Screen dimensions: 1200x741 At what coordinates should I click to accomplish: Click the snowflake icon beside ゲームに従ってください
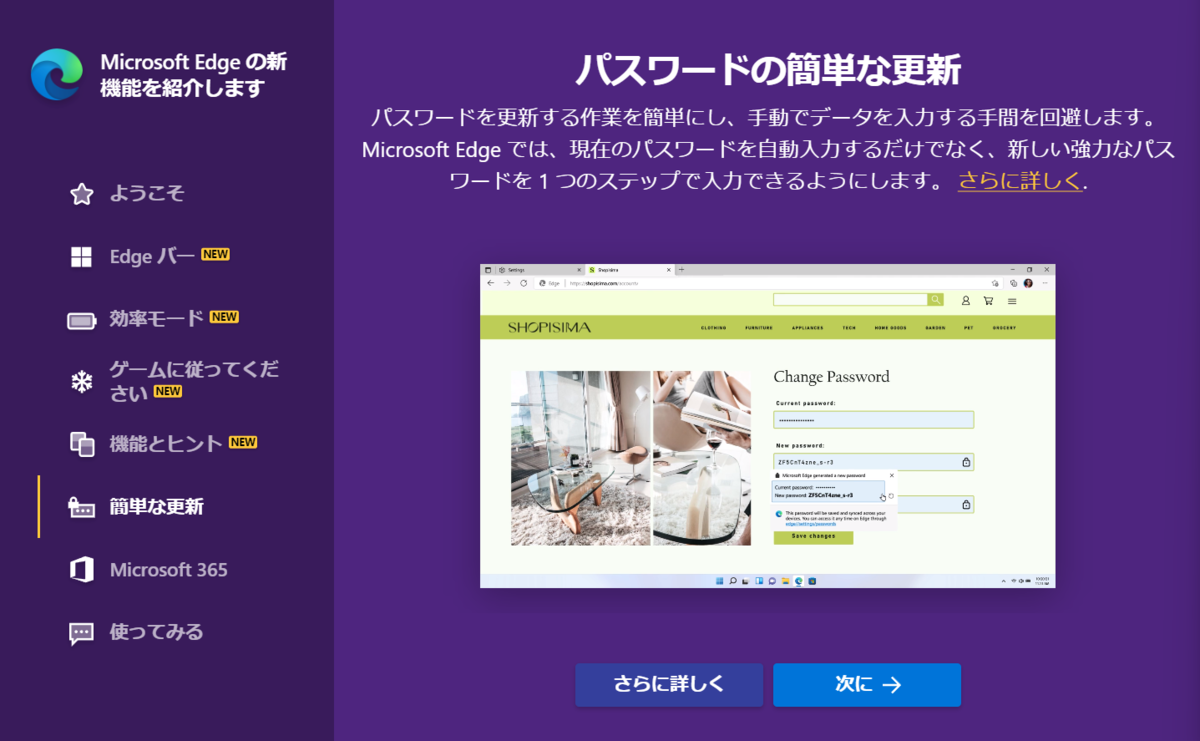point(82,381)
